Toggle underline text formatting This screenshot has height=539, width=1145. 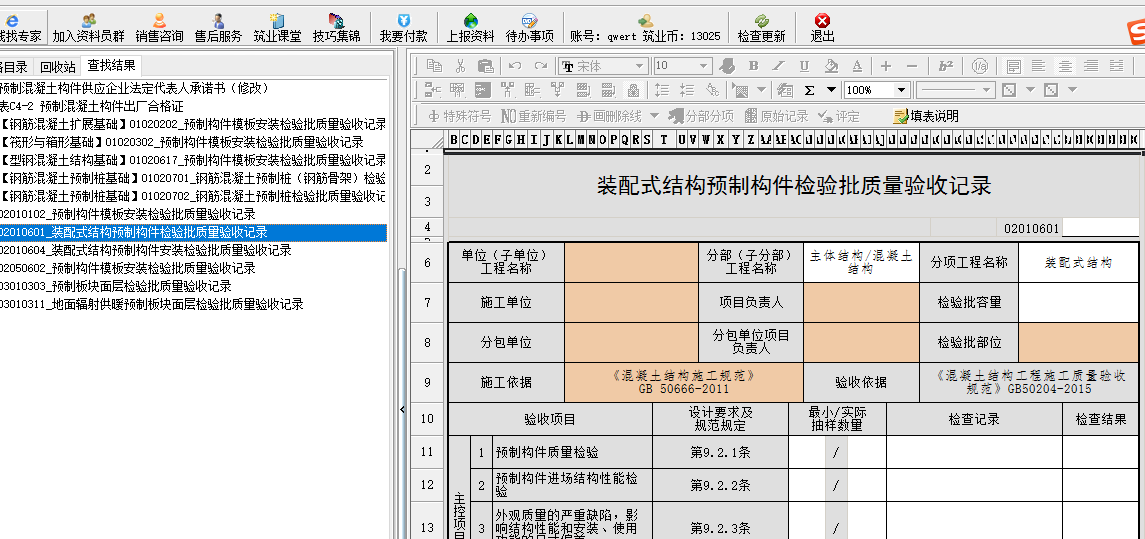point(805,66)
